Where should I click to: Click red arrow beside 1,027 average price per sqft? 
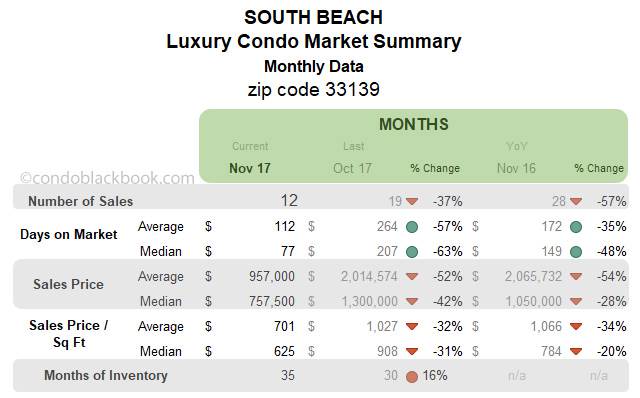pyautogui.click(x=412, y=327)
